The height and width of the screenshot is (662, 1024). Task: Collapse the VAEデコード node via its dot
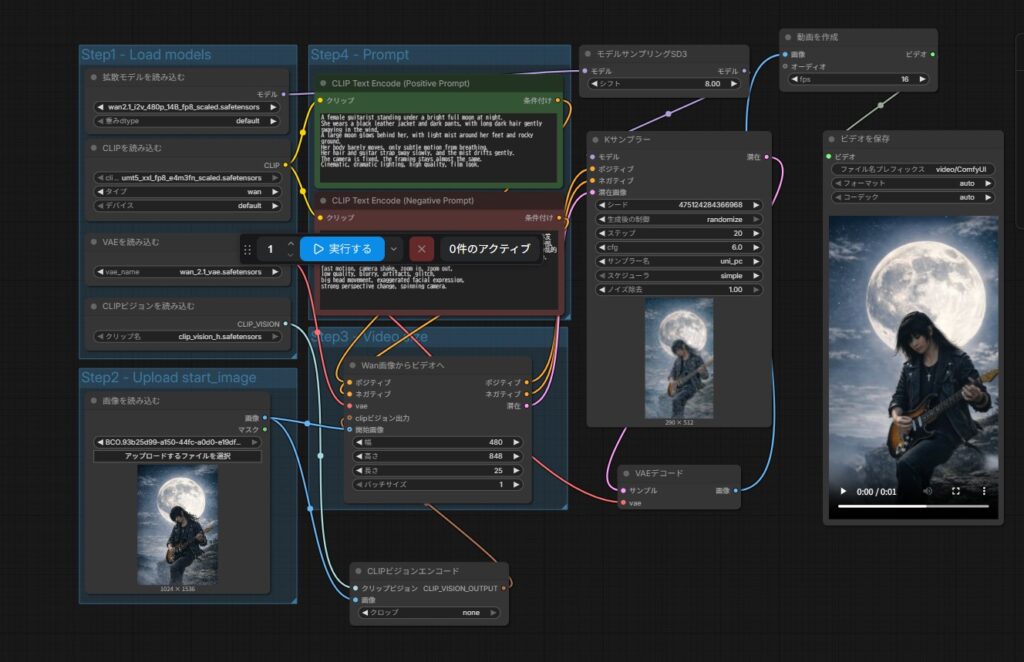click(626, 473)
